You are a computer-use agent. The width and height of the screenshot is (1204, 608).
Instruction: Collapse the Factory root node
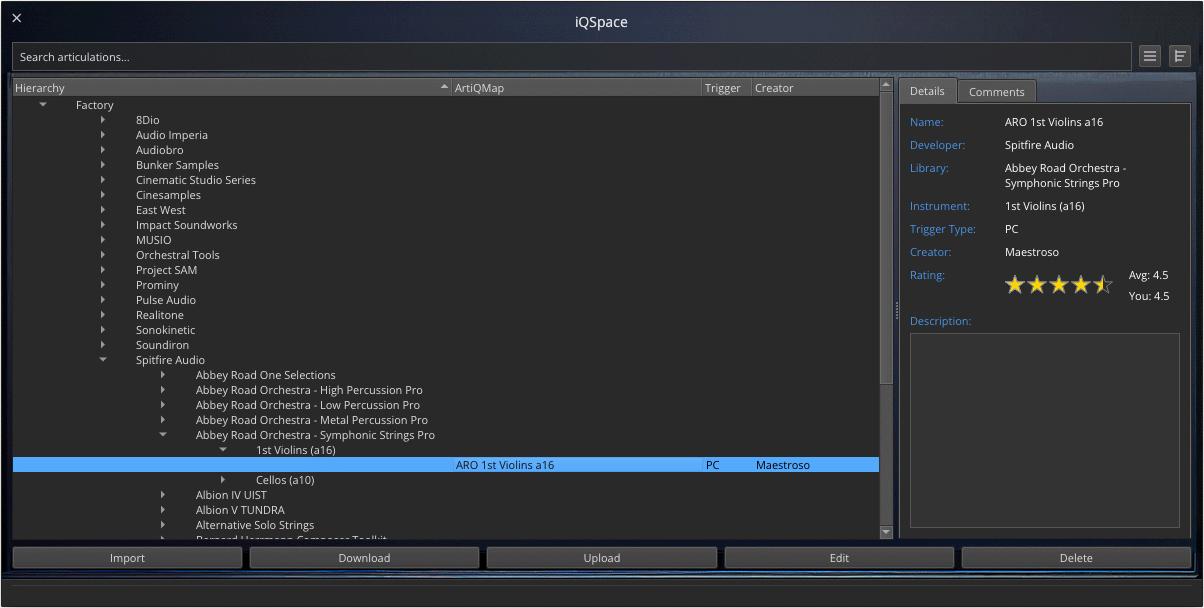click(x=43, y=104)
